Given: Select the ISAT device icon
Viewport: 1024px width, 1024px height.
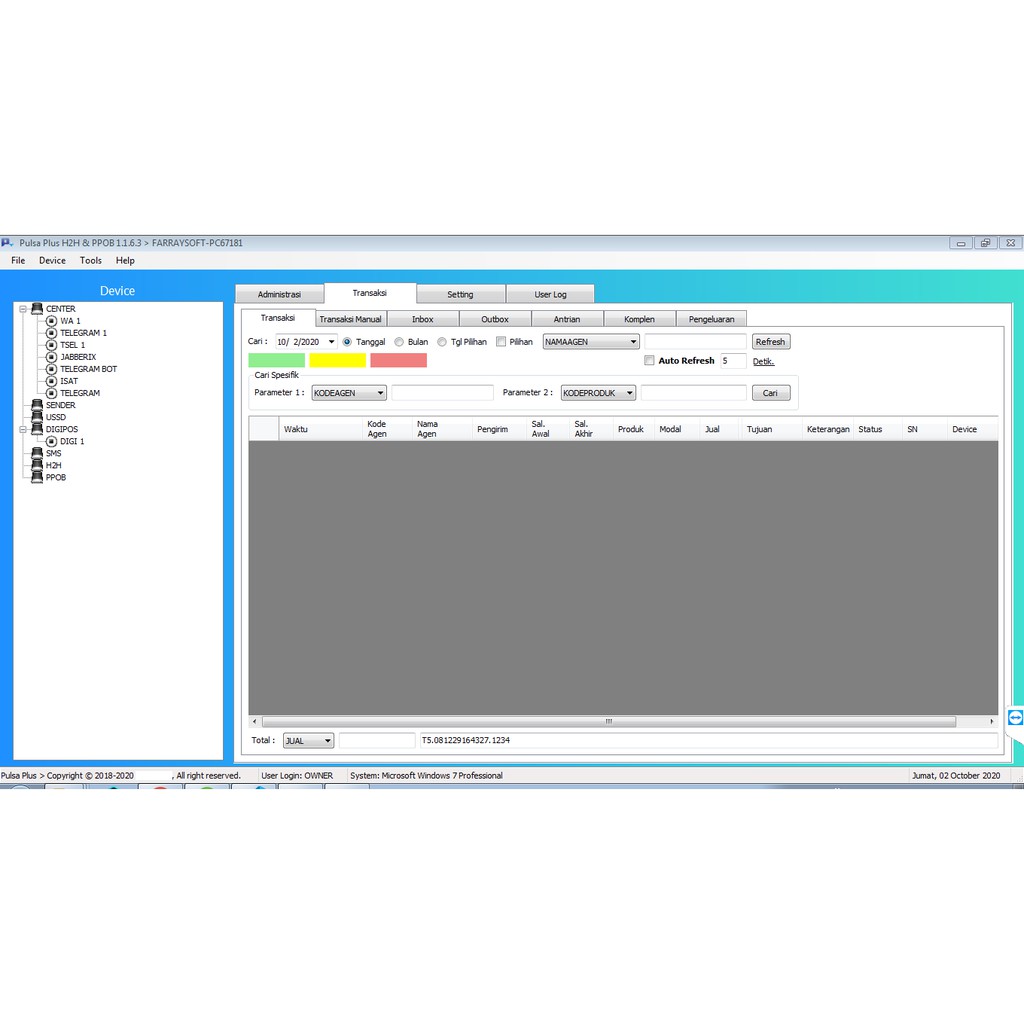Looking at the screenshot, I should pyautogui.click(x=52, y=381).
